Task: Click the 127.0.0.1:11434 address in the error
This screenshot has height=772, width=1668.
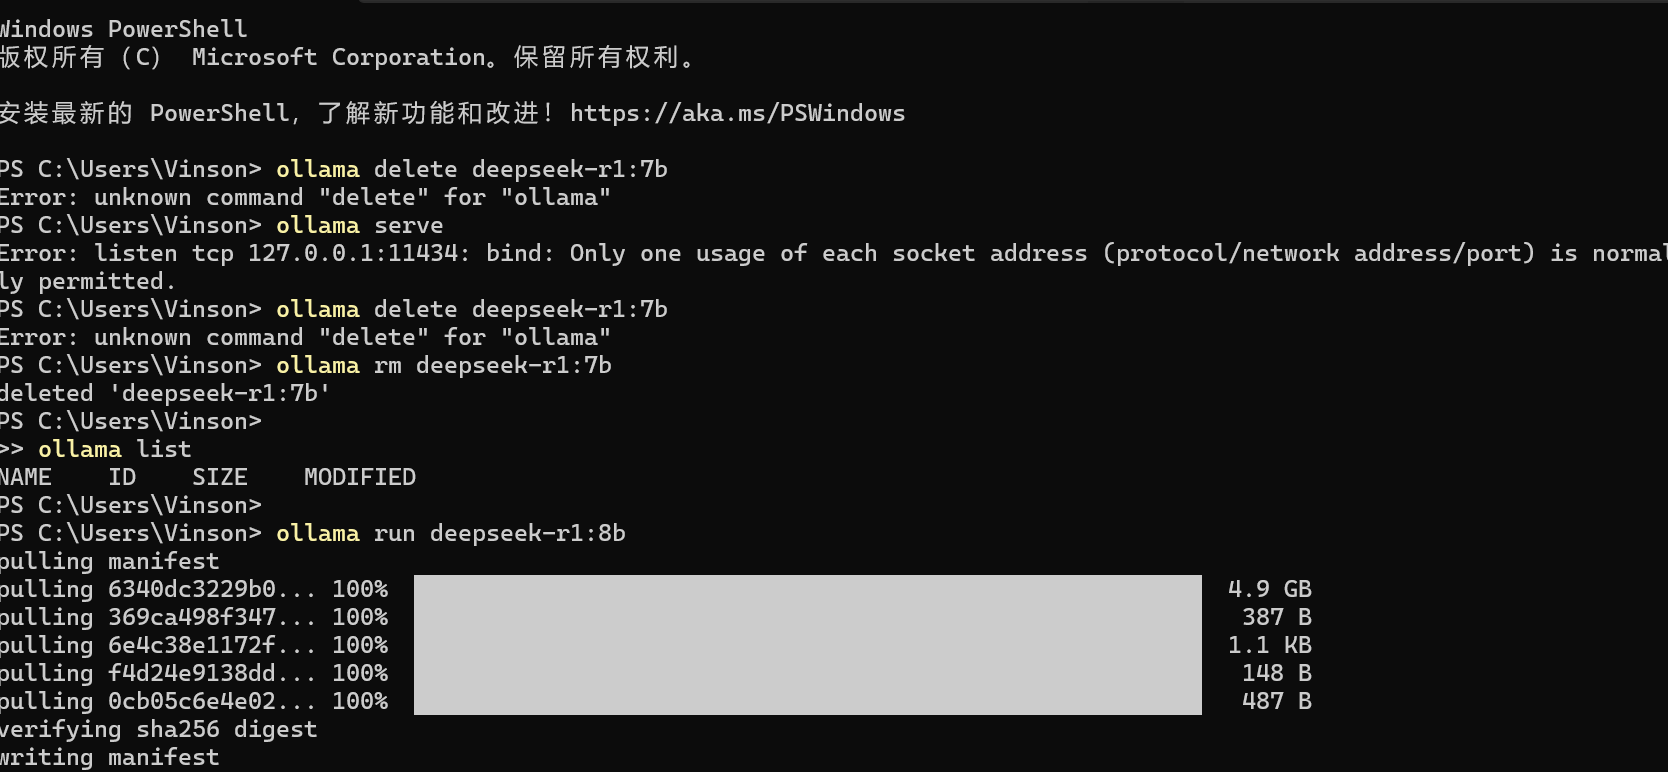Action: click(355, 253)
